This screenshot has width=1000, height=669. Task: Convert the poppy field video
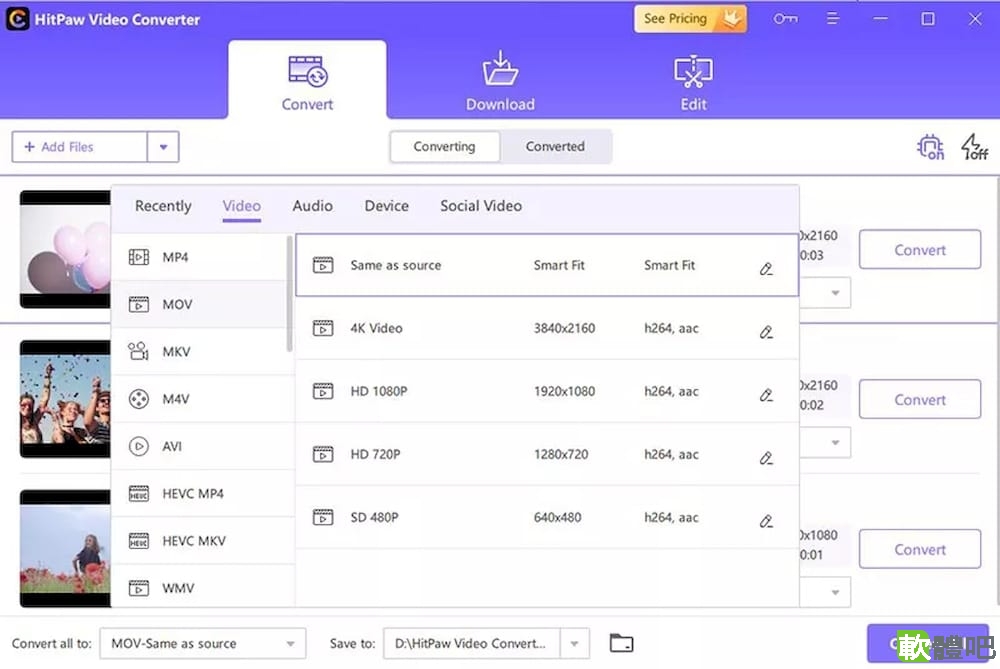pos(920,549)
